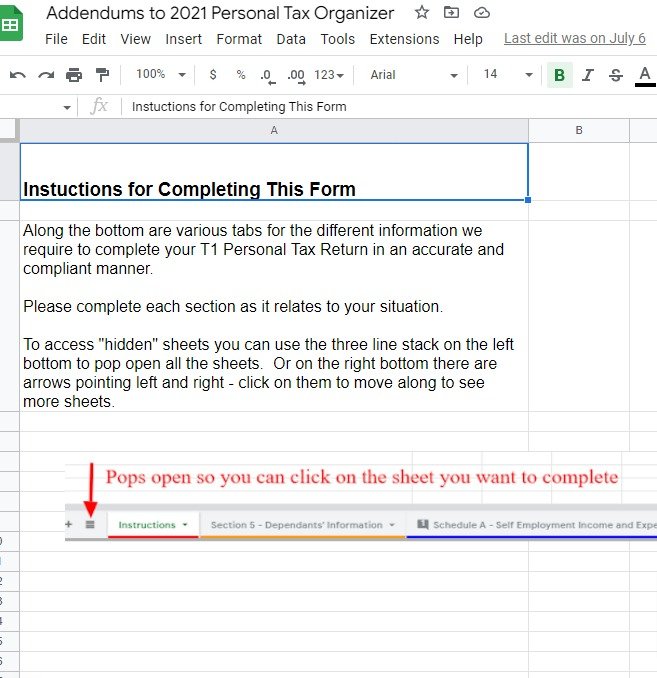Click into the formula bar text
Viewport: 657px width, 678px height.
tap(239, 107)
